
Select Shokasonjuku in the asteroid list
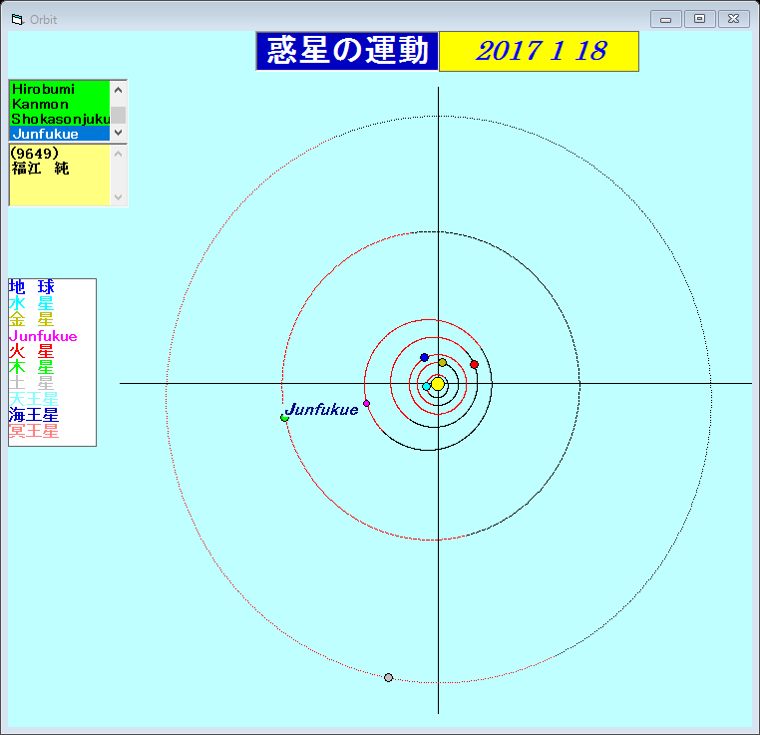[x=59, y=119]
